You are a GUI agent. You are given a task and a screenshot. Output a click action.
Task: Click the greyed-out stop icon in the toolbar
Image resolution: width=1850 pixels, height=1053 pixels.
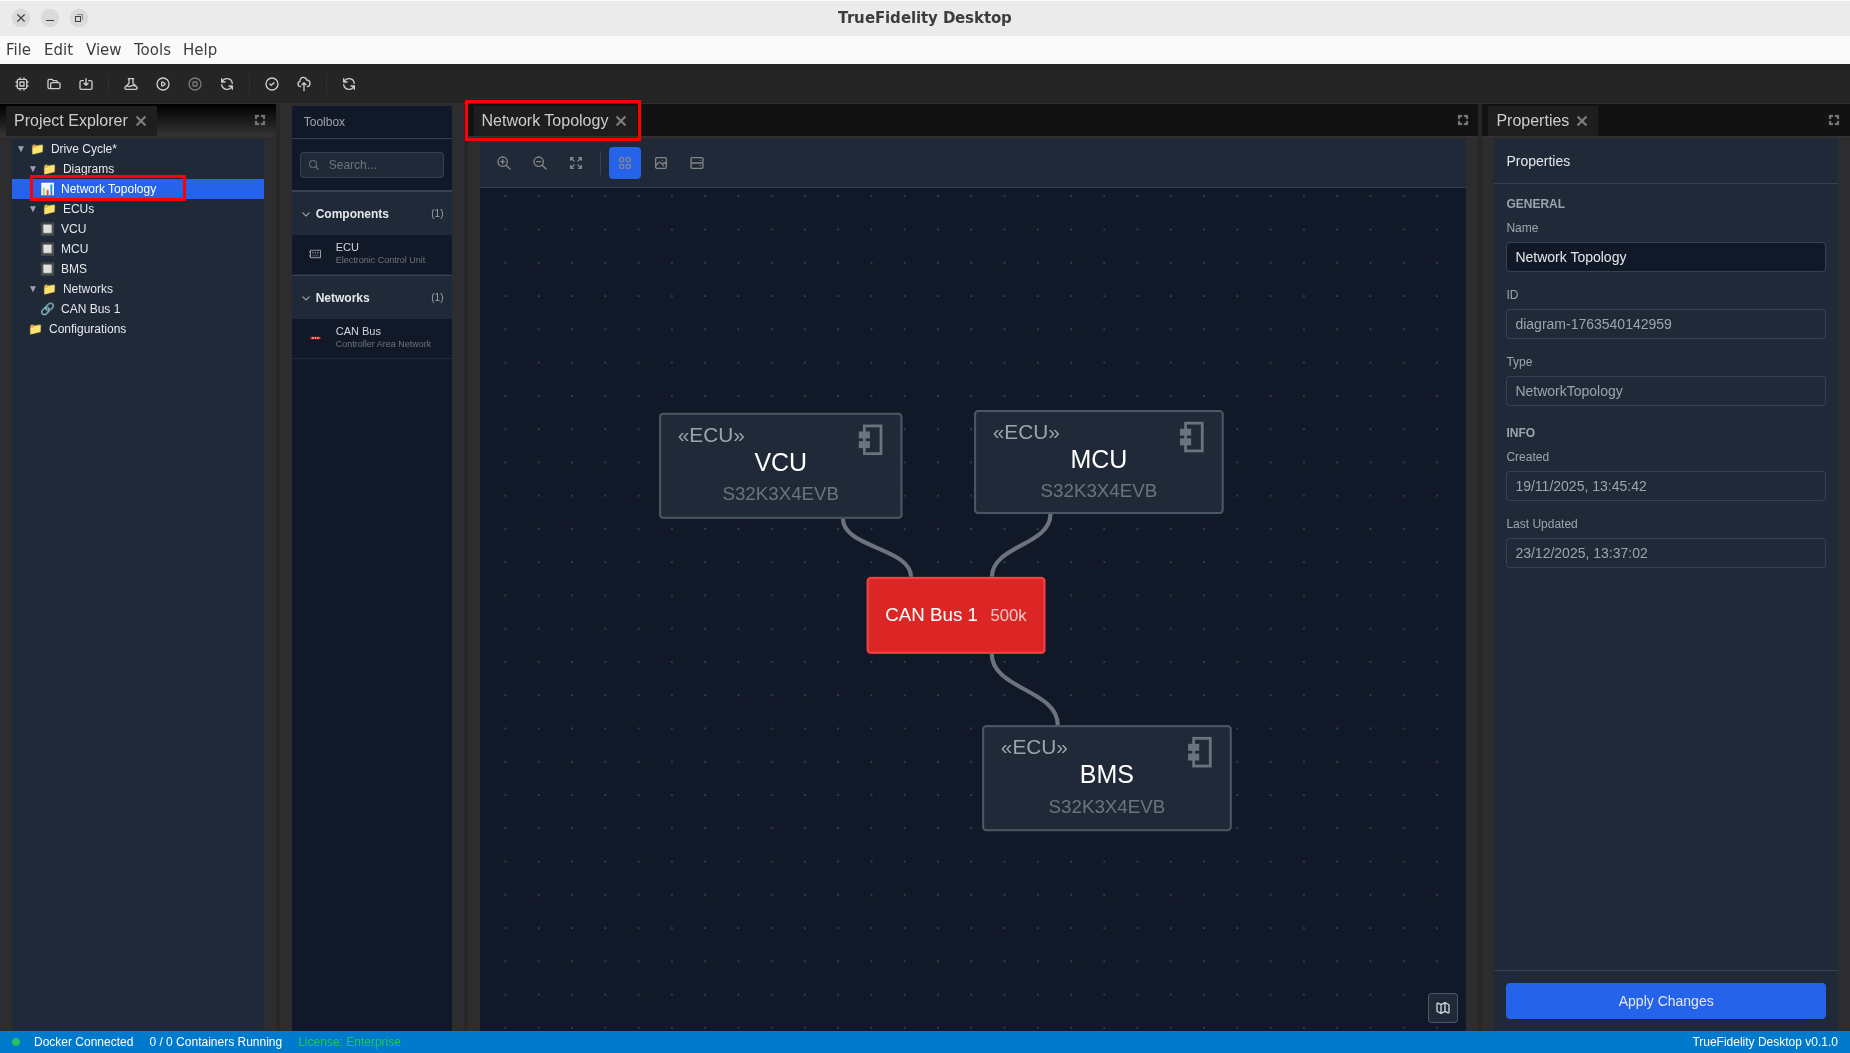tap(195, 84)
